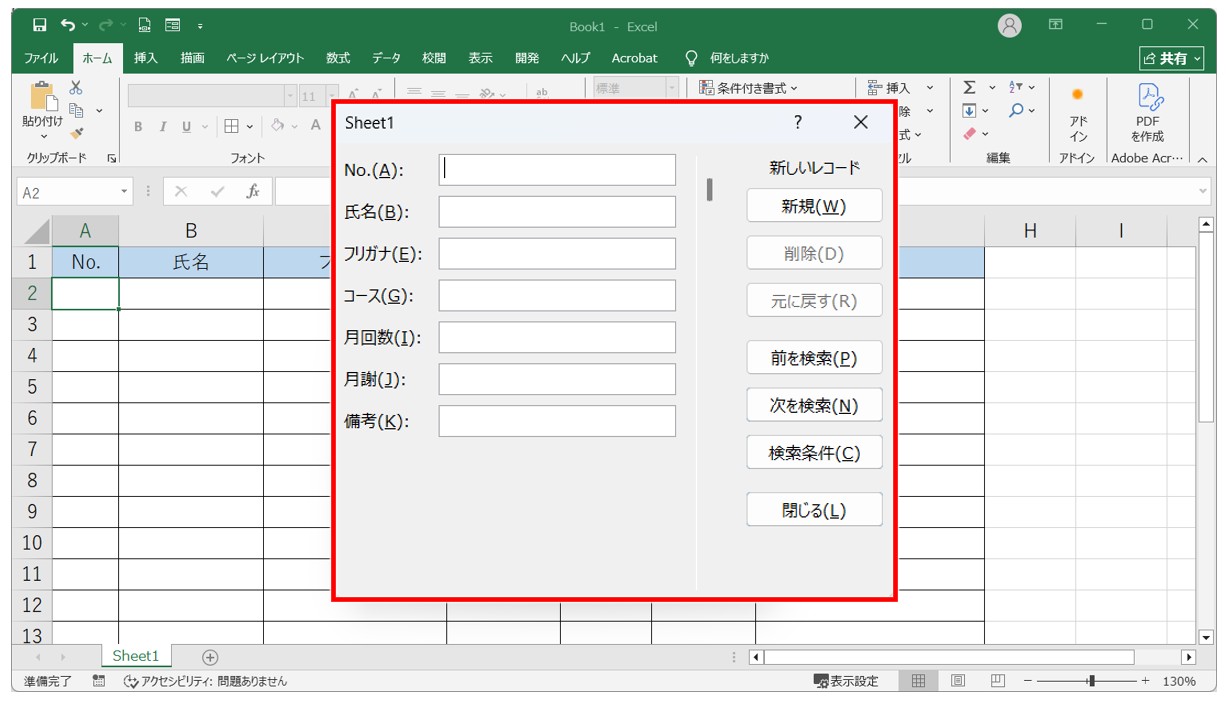Click the print preview icon in title bar
Viewport: 1226px width, 702px height.
[145, 25]
